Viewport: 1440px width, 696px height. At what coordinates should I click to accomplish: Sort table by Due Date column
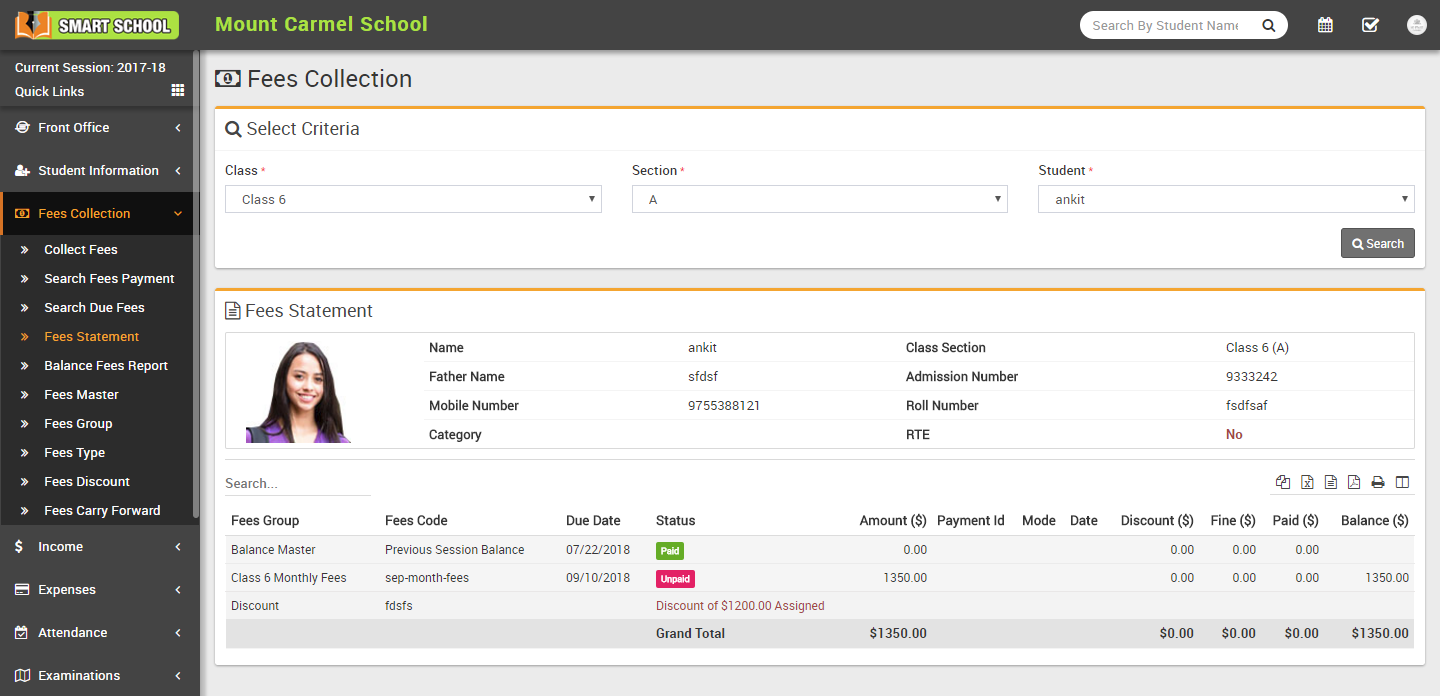pyautogui.click(x=593, y=520)
